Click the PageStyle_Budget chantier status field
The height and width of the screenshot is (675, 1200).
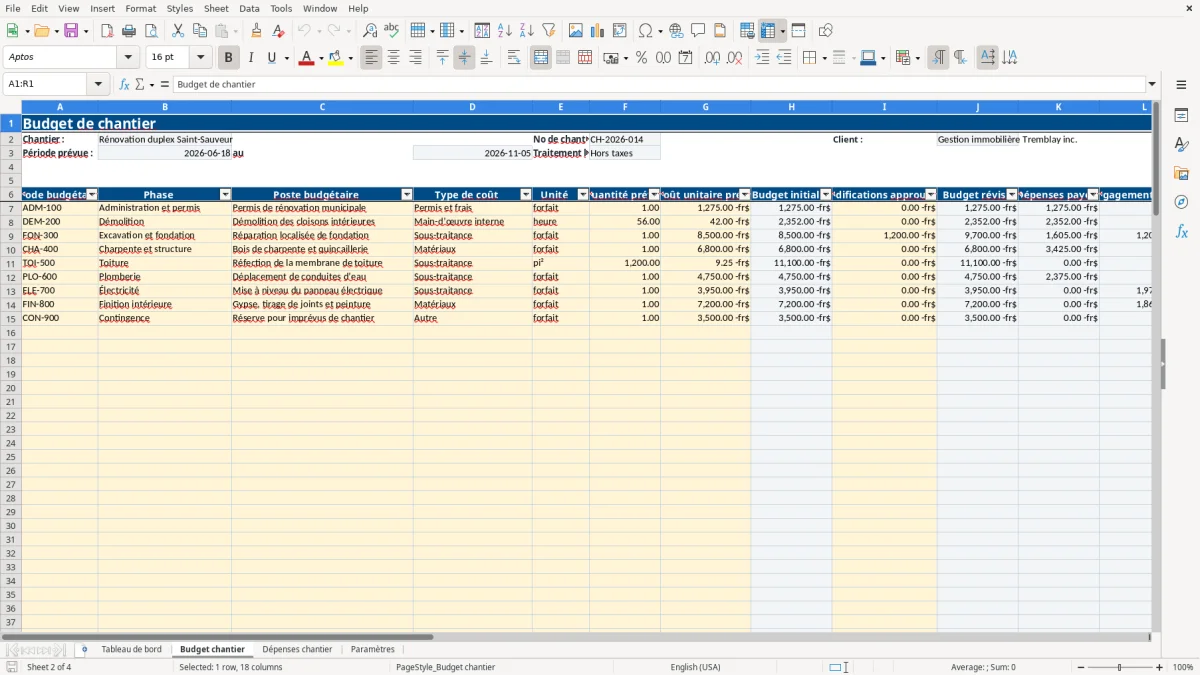tap(446, 667)
